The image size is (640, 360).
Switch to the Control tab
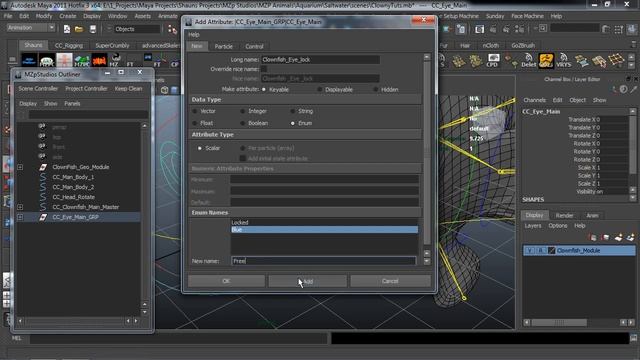coord(254,47)
